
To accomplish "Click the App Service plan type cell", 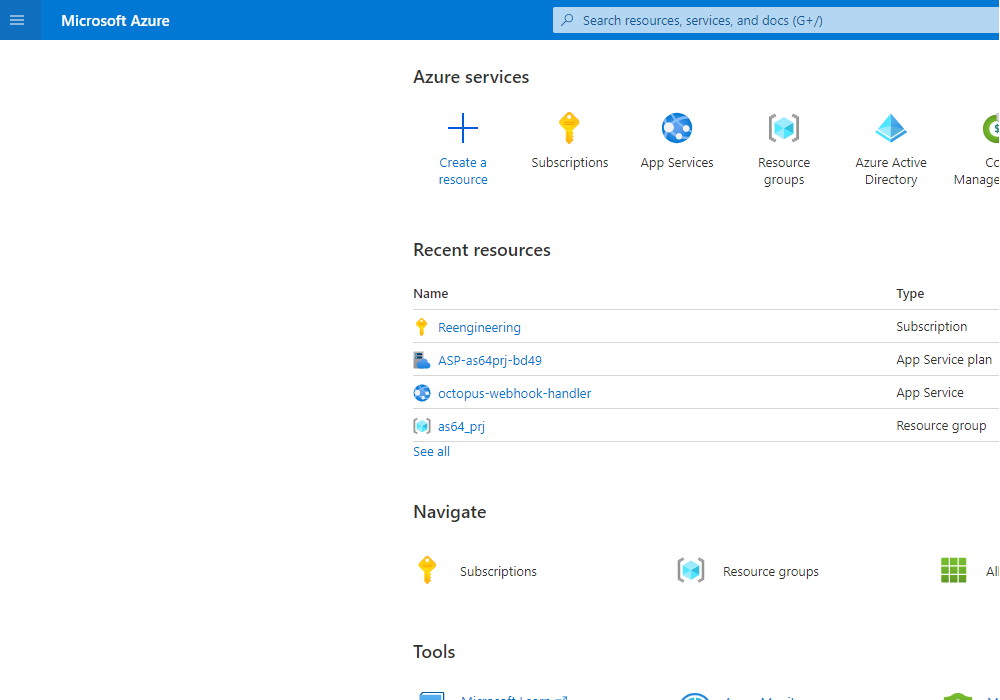I will coord(944,360).
